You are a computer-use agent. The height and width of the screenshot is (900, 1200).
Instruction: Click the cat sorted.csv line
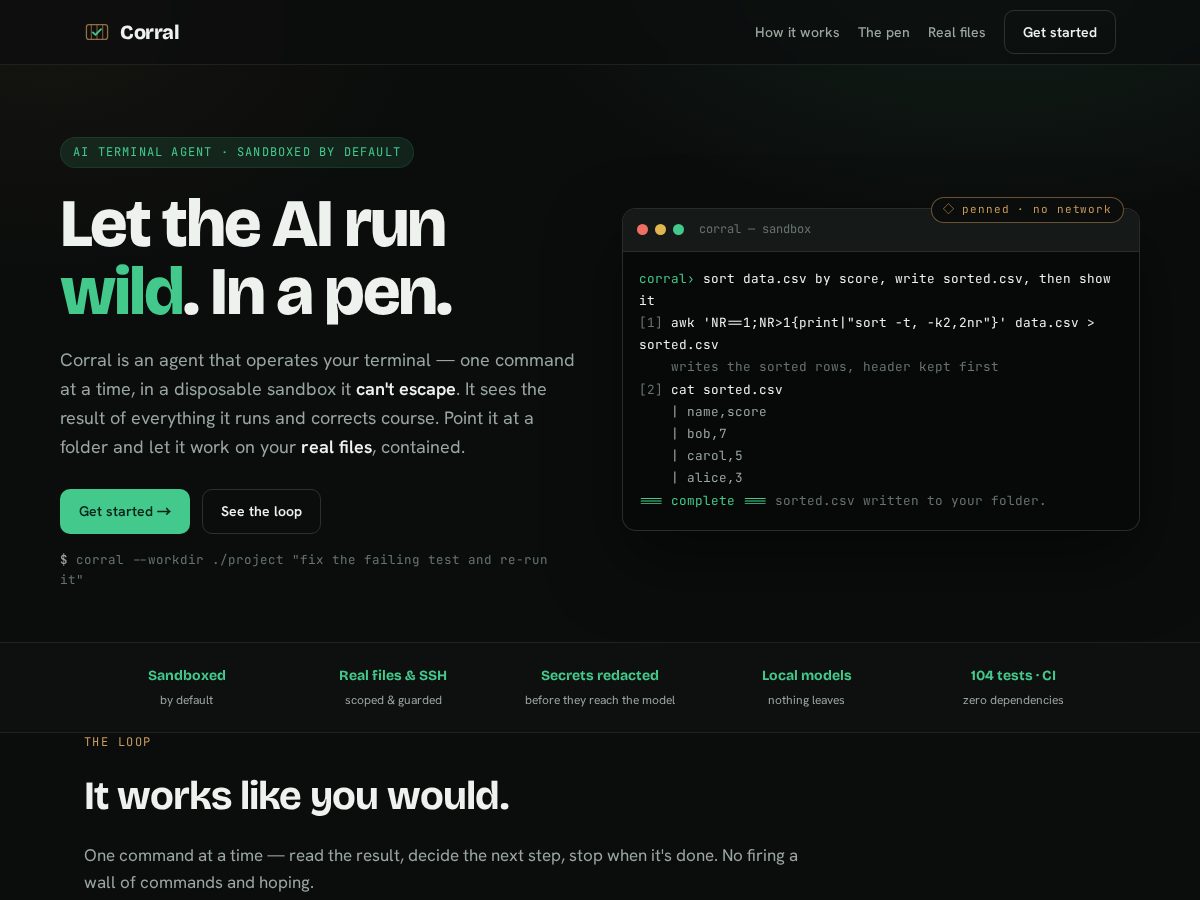pos(711,389)
